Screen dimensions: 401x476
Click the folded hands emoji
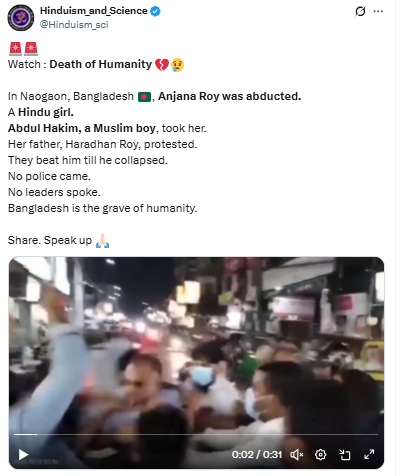click(102, 241)
